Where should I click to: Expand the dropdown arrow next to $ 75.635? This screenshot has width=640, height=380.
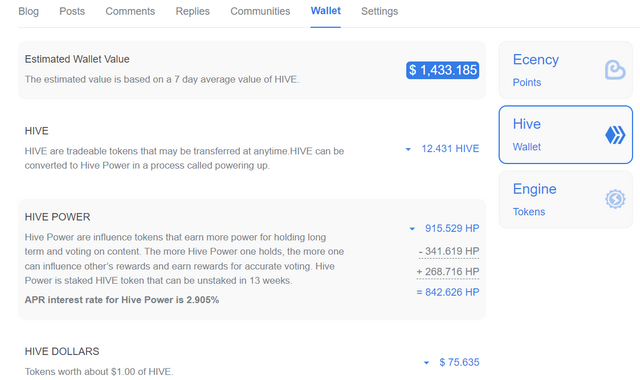click(x=427, y=362)
